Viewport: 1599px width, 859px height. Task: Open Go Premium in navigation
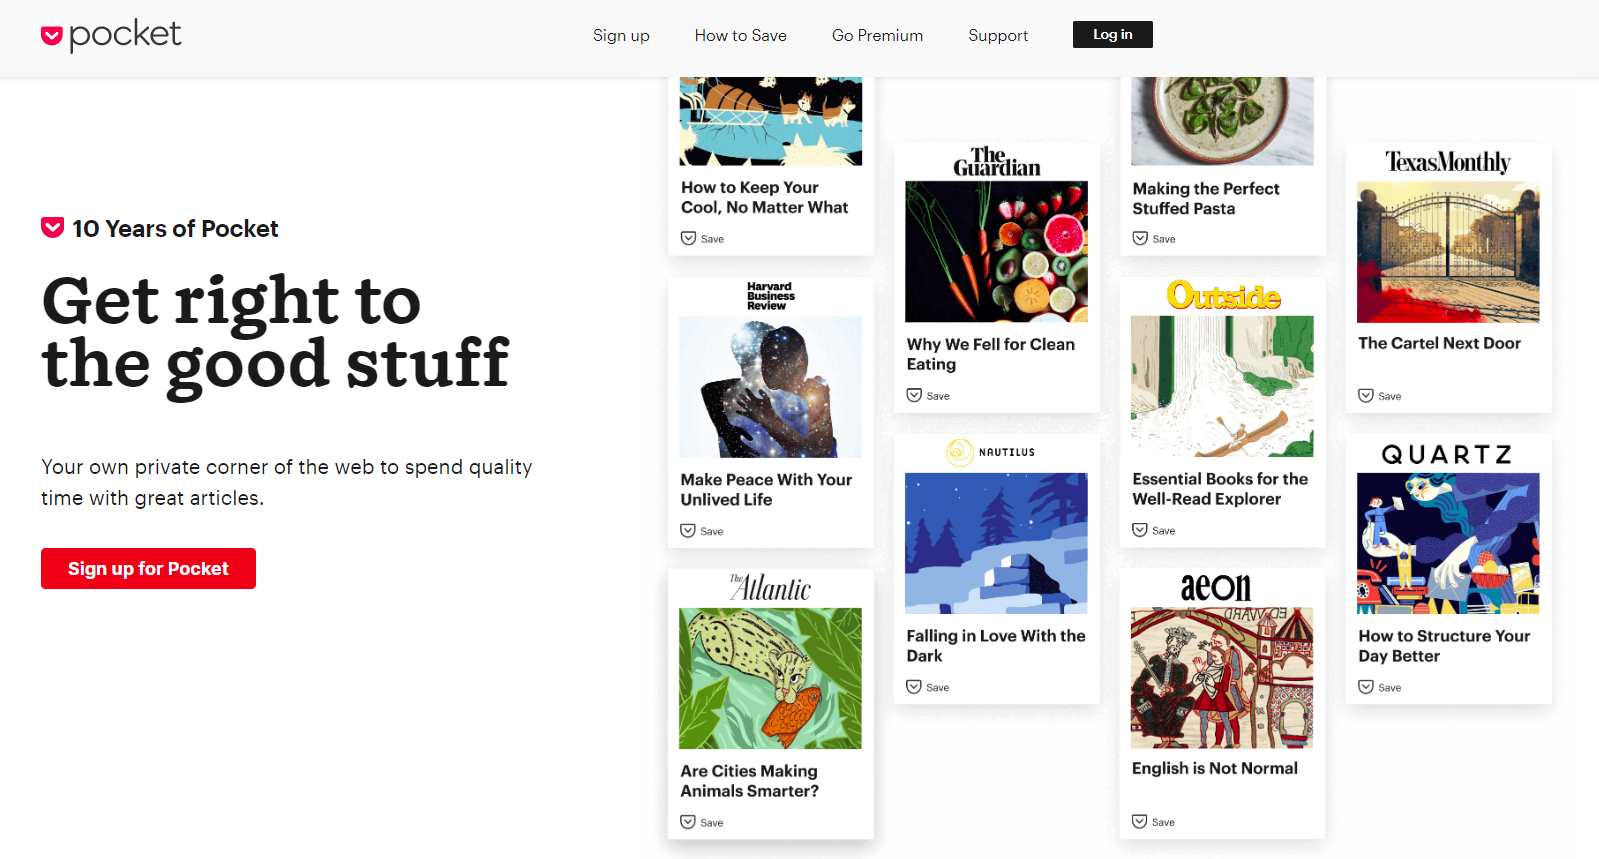tap(877, 36)
